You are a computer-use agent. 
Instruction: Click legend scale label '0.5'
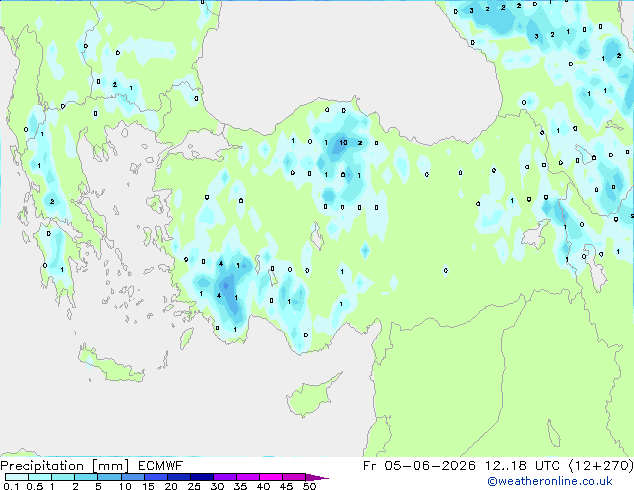click(x=34, y=486)
